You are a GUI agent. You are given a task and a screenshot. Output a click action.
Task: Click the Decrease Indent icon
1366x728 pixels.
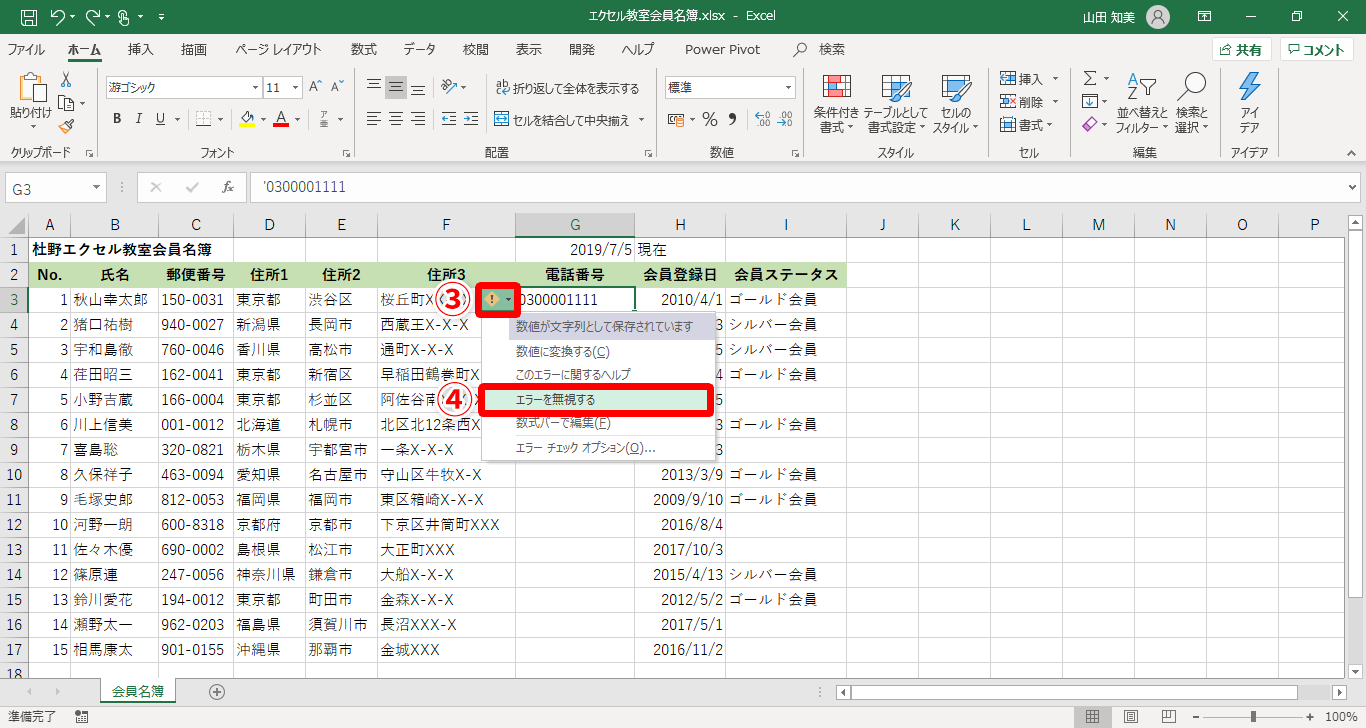(448, 119)
